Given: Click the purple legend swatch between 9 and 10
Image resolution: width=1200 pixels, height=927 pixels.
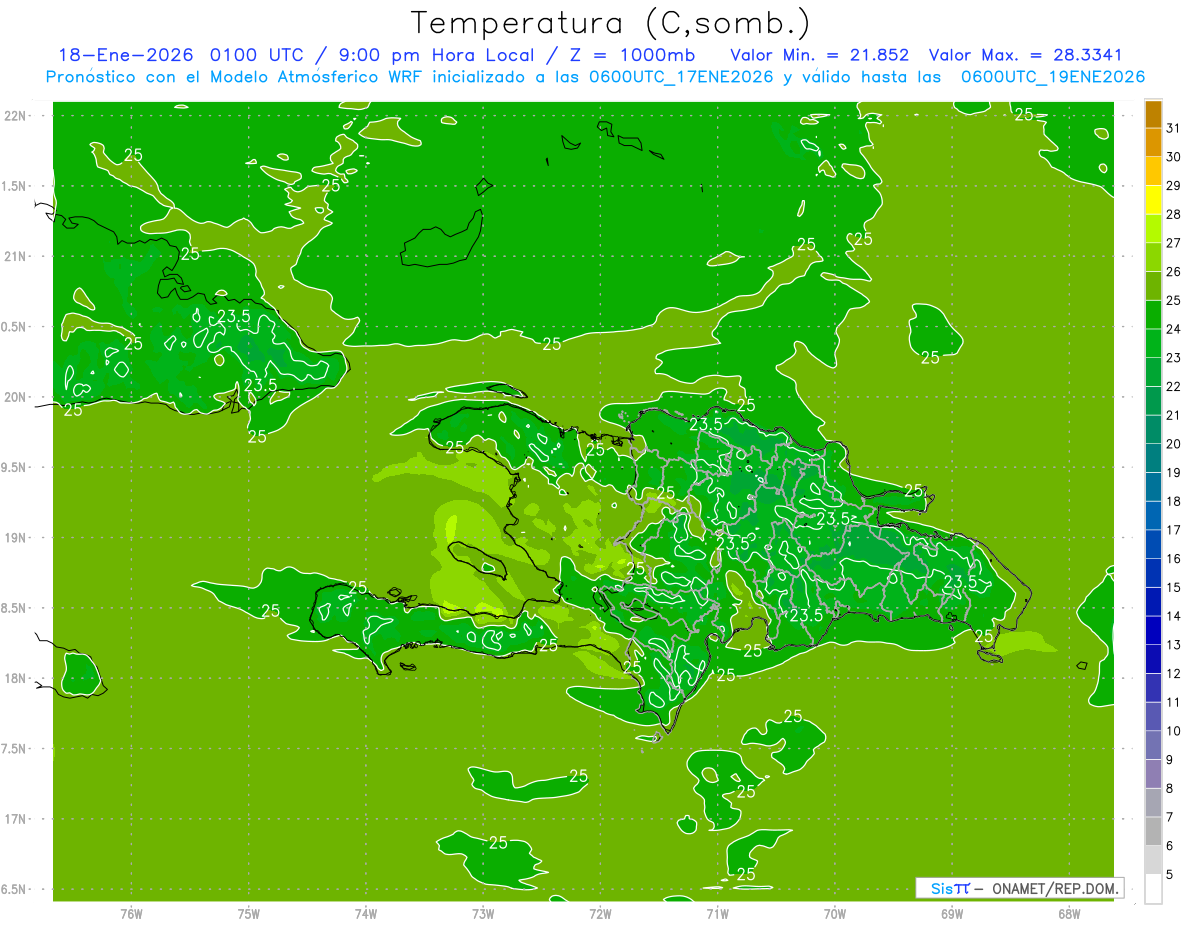Looking at the screenshot, I should 1153,746.
